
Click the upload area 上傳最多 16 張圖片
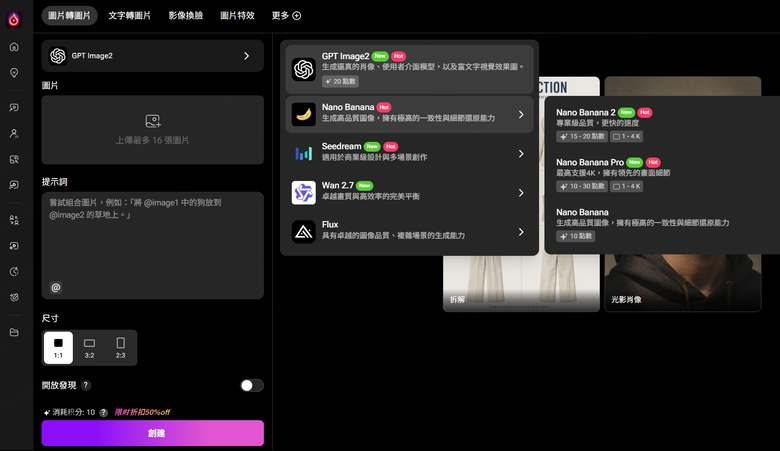(x=153, y=130)
